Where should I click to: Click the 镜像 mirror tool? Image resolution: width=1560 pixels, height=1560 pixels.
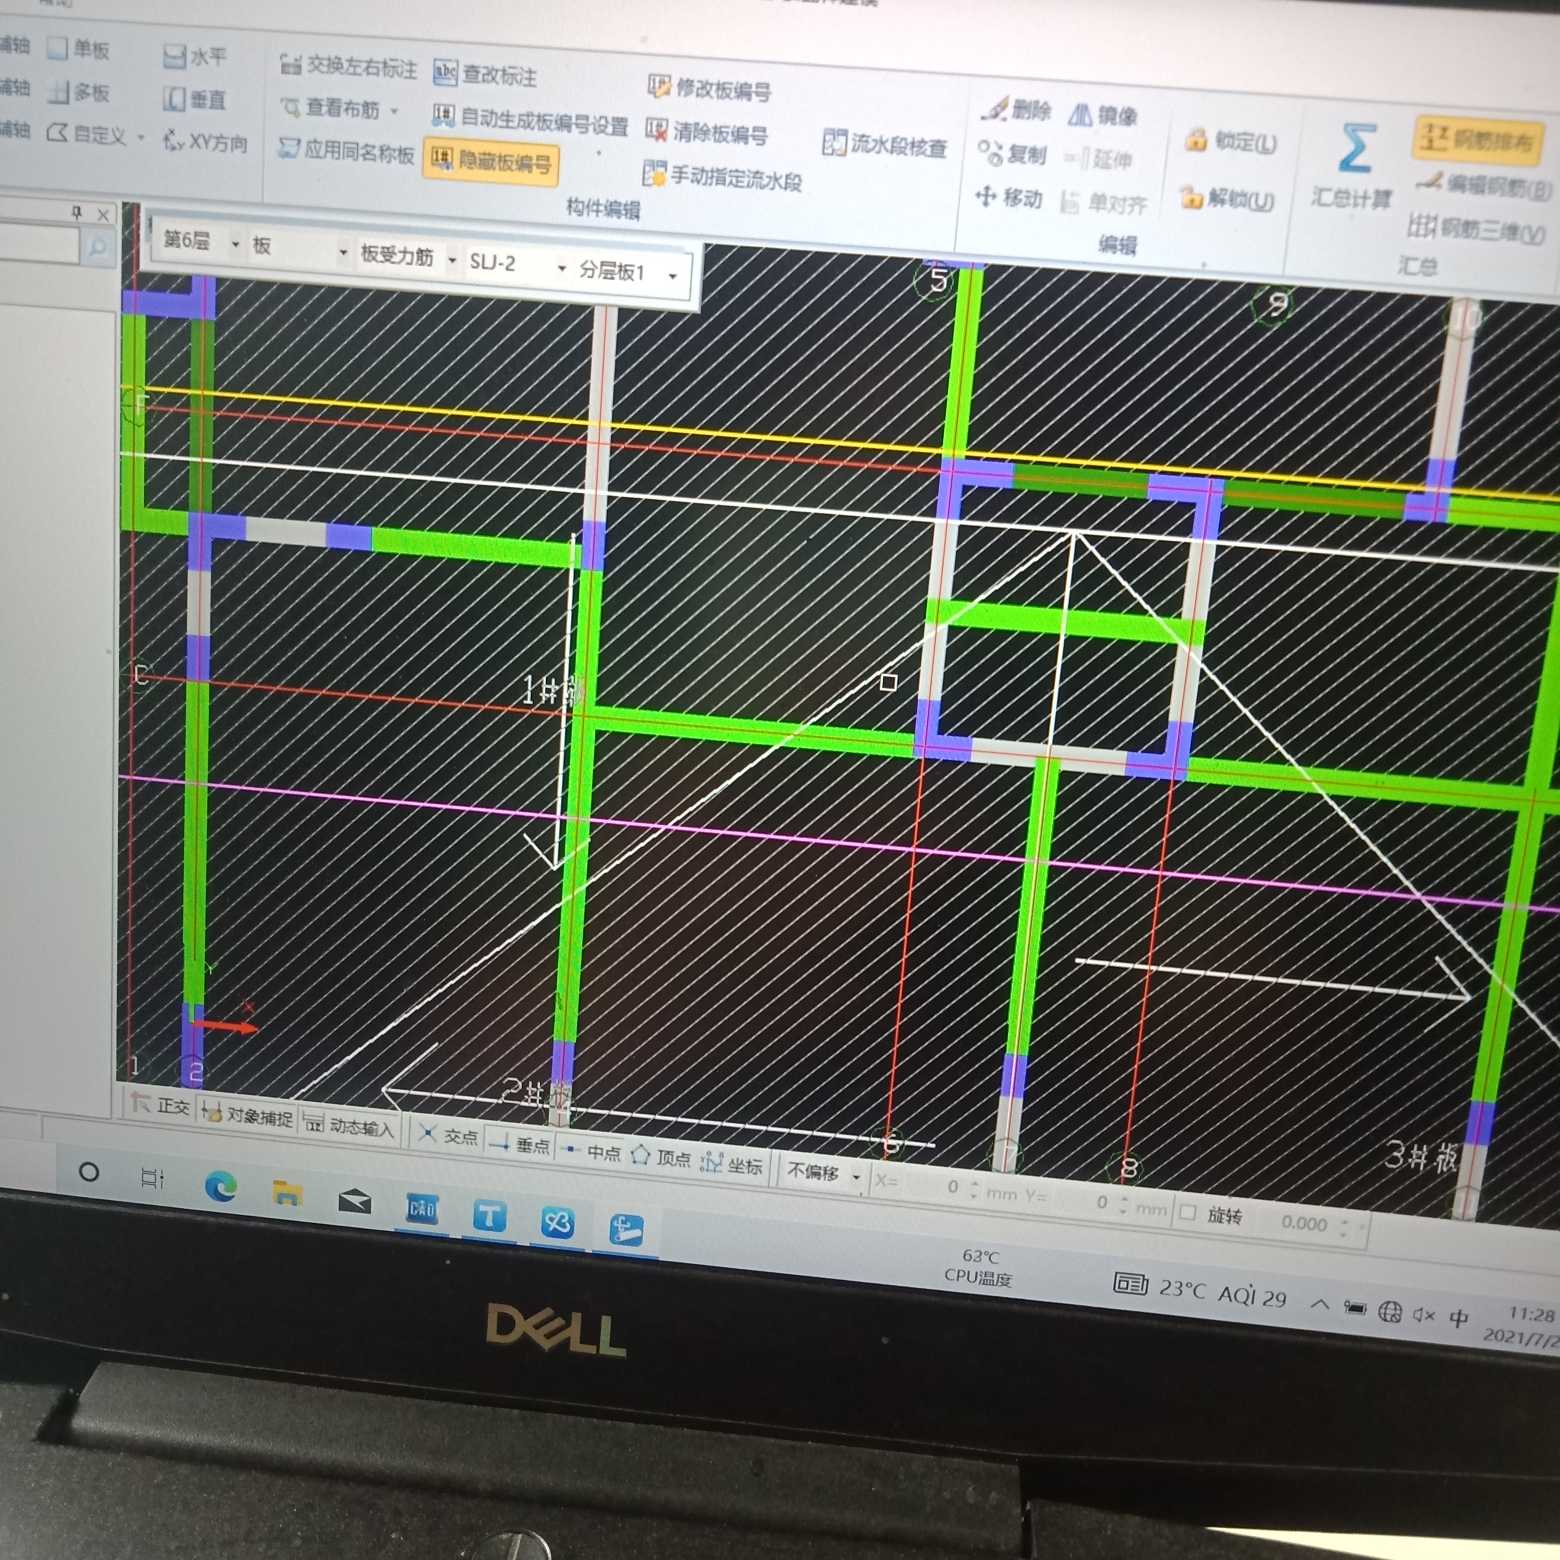coord(1103,115)
